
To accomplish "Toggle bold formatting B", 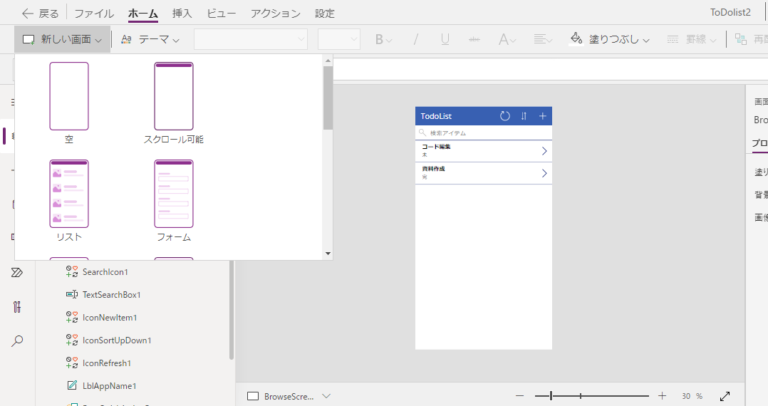I will click(383, 40).
